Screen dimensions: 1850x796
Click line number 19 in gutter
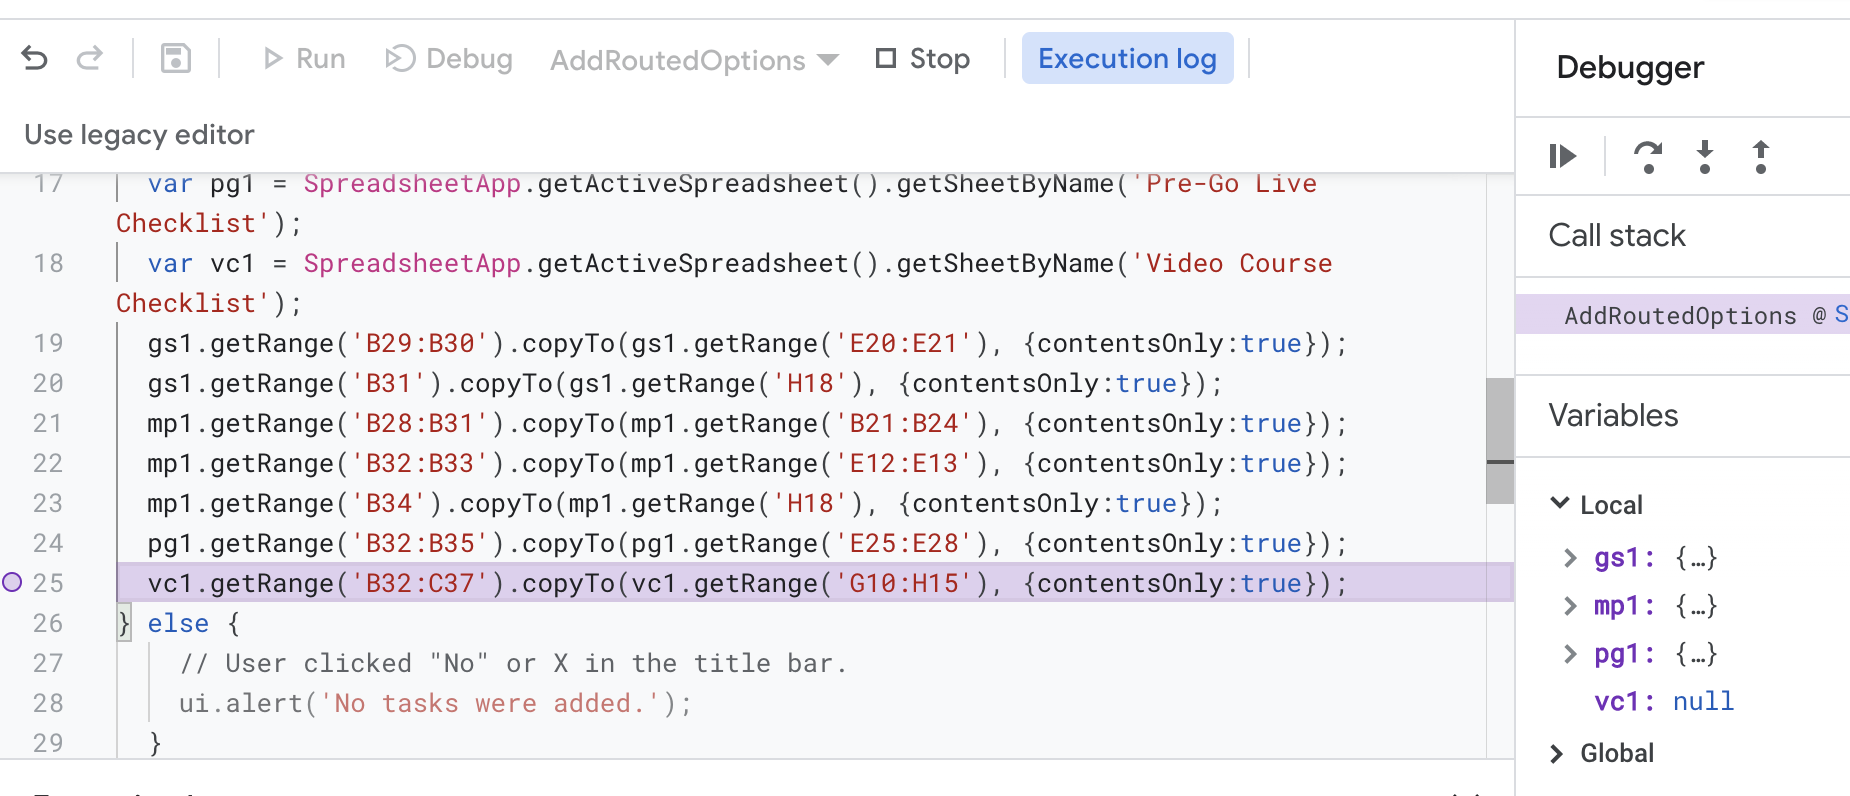[48, 343]
